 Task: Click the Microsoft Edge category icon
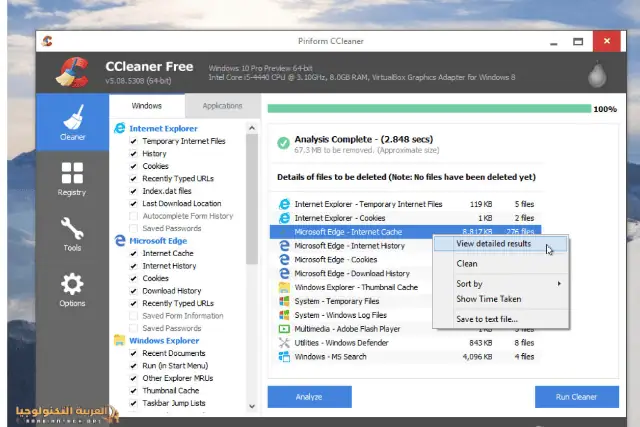120,240
